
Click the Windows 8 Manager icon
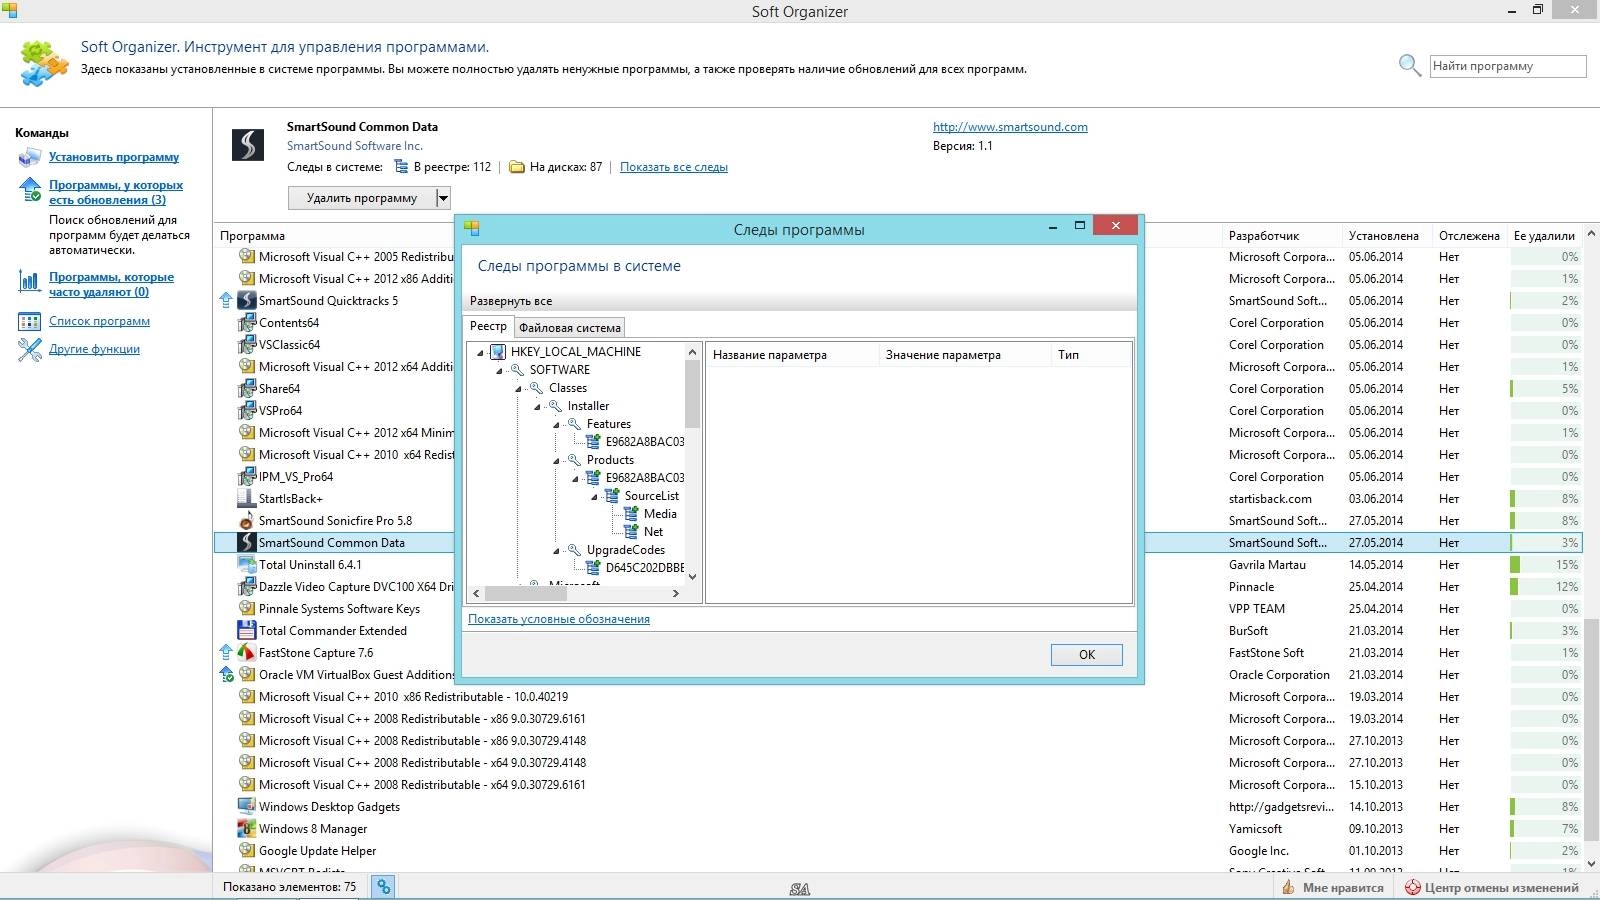(x=247, y=828)
